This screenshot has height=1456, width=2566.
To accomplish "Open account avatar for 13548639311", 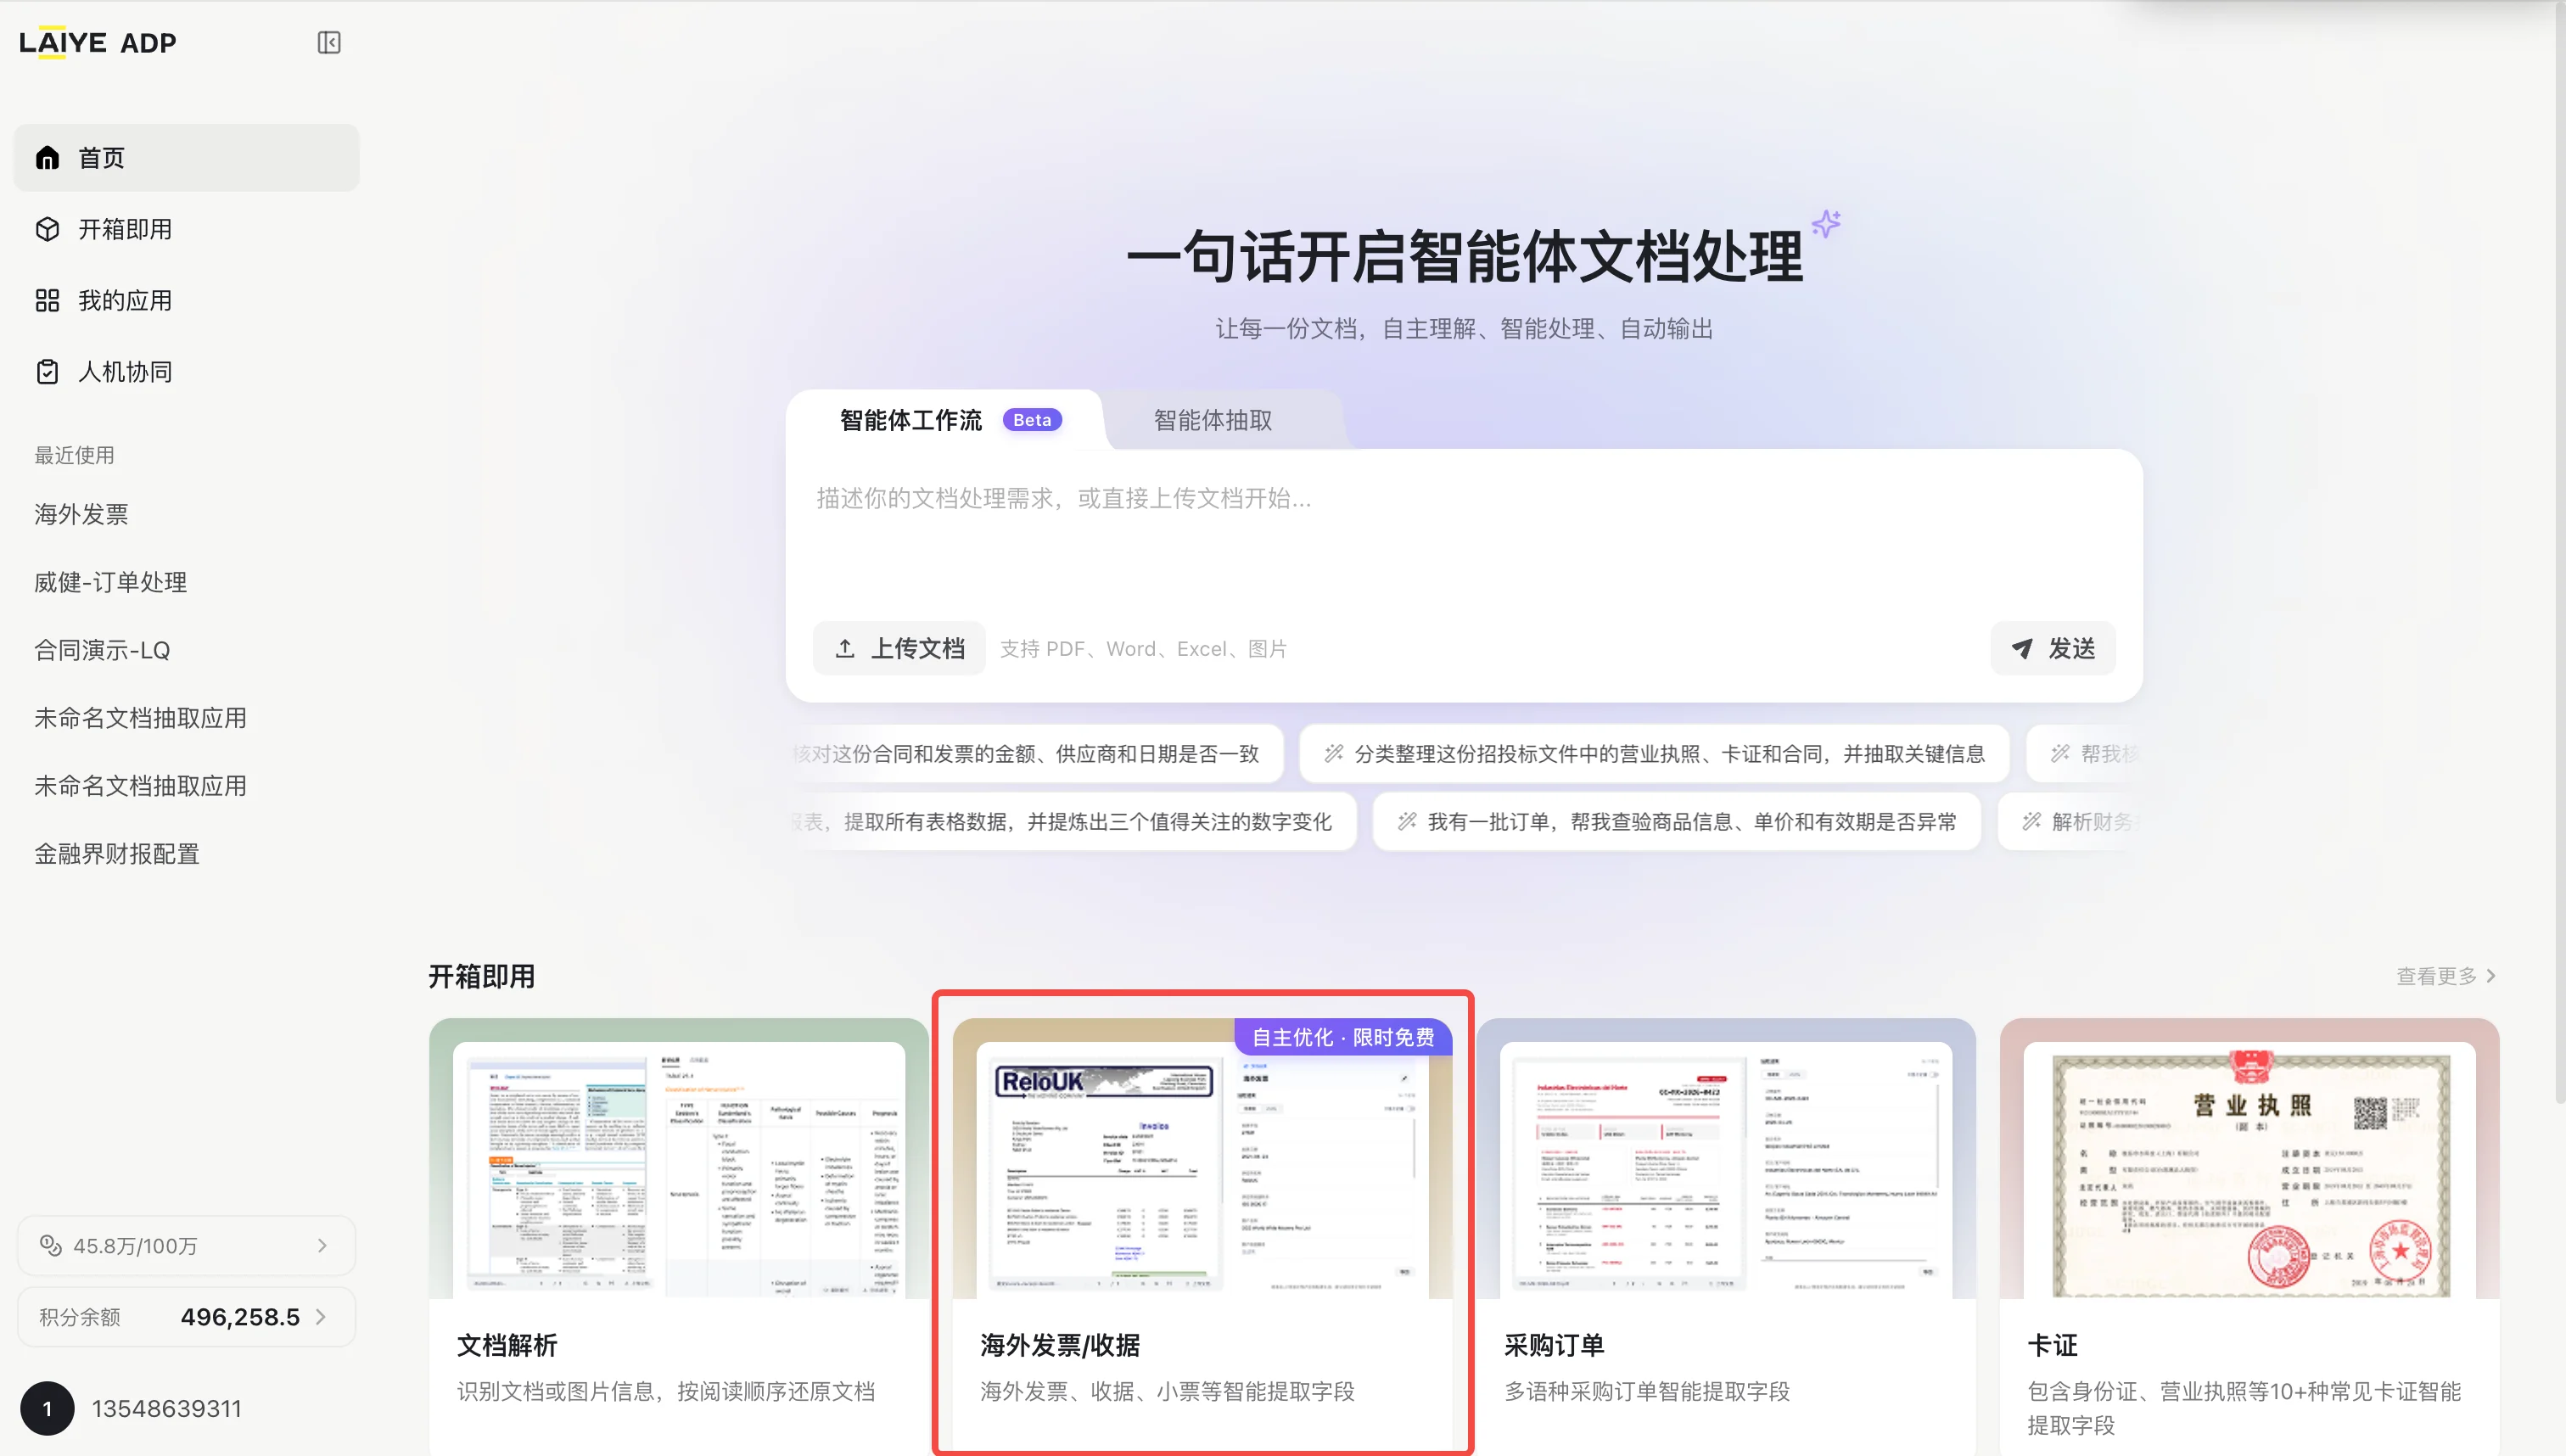I will point(47,1409).
